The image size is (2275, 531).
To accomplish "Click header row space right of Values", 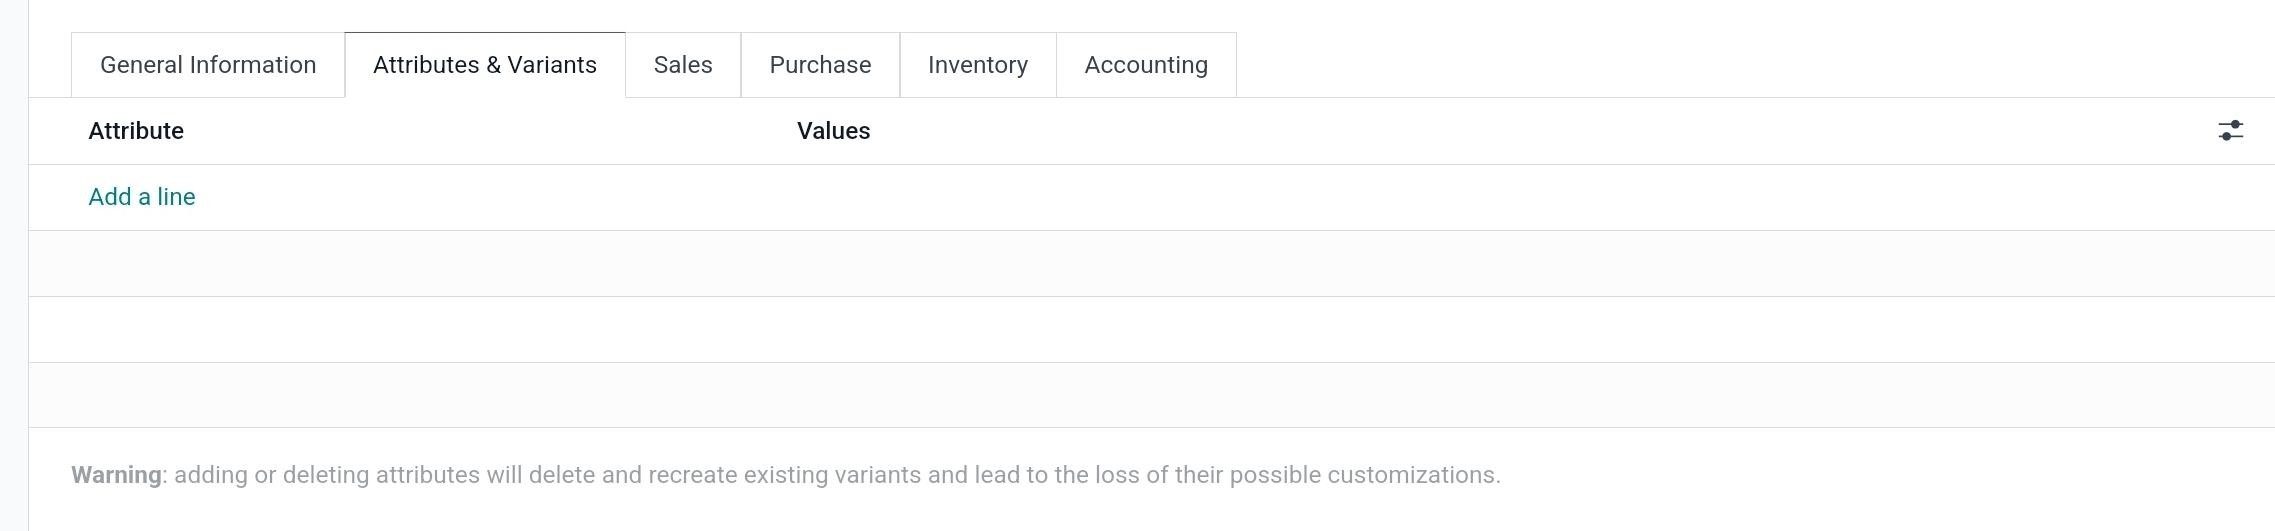I will pyautogui.click(x=1500, y=131).
